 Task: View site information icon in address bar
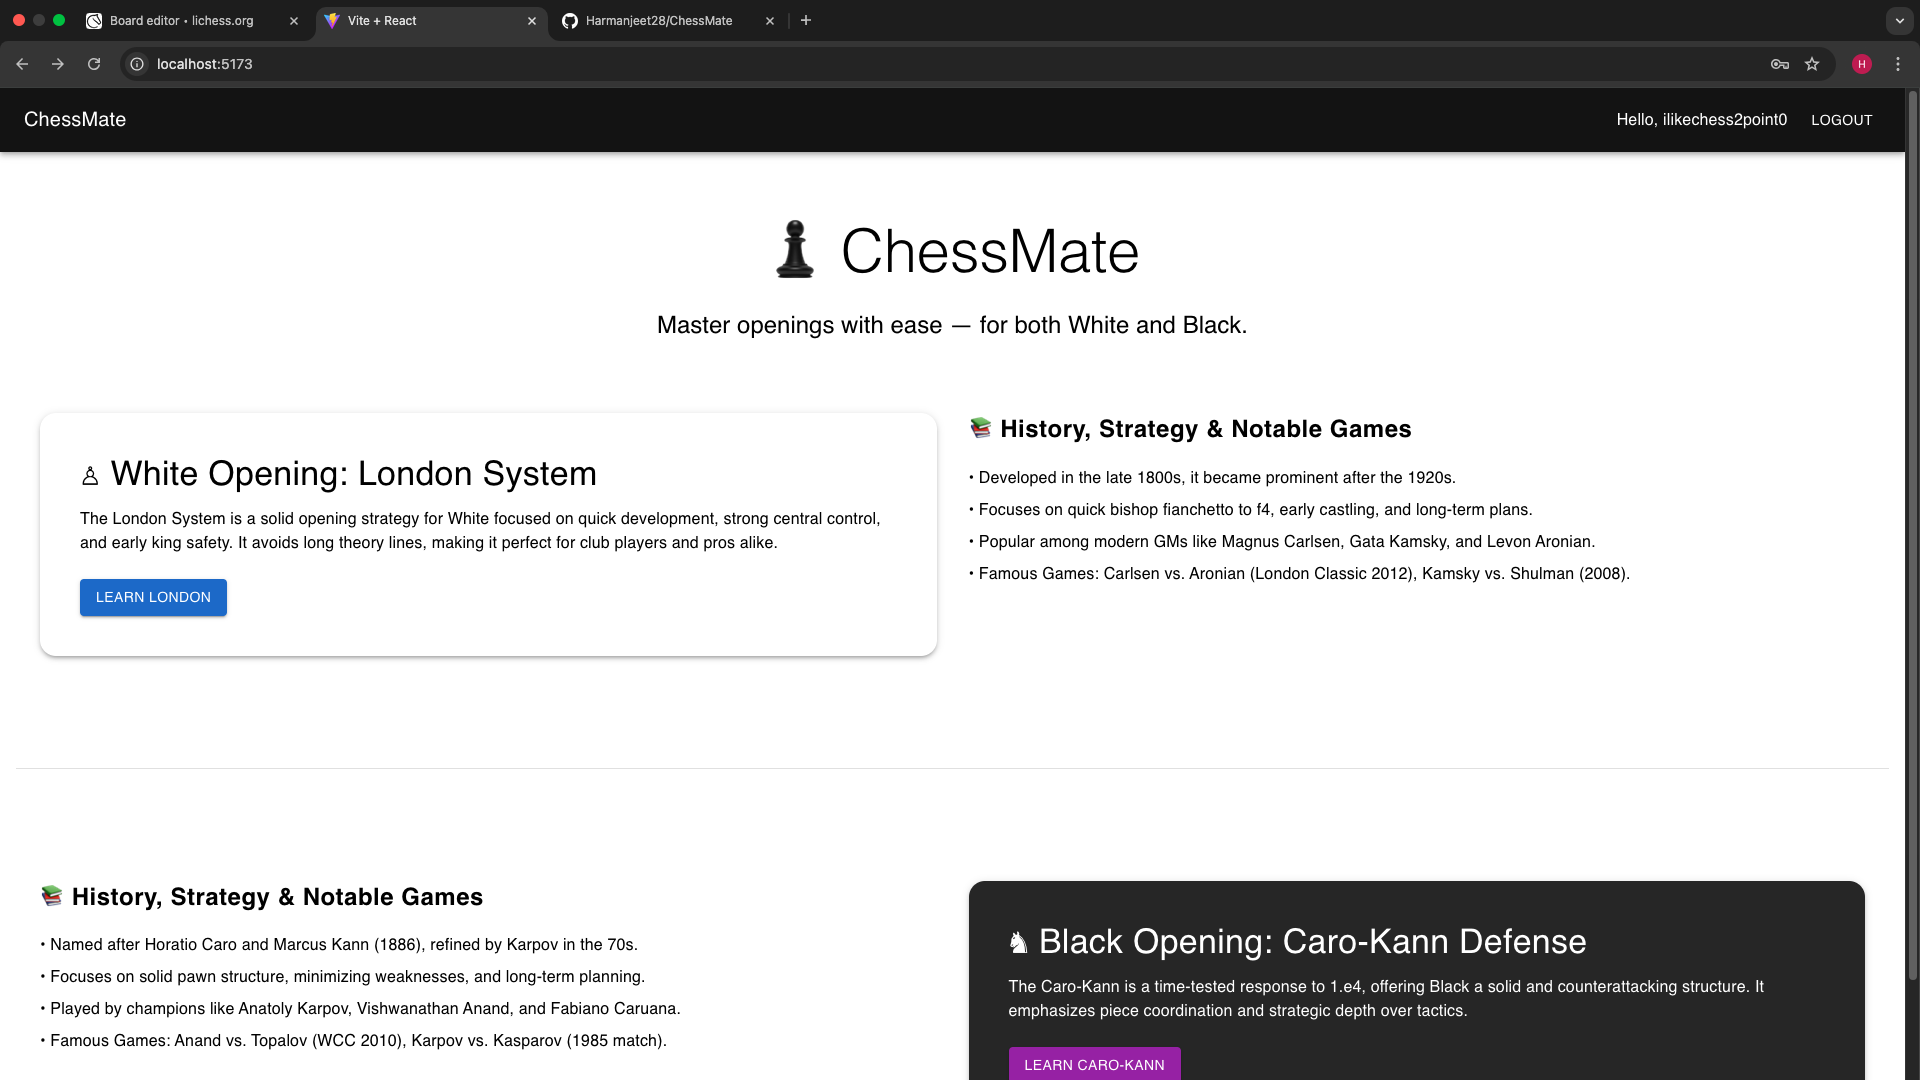tap(137, 64)
